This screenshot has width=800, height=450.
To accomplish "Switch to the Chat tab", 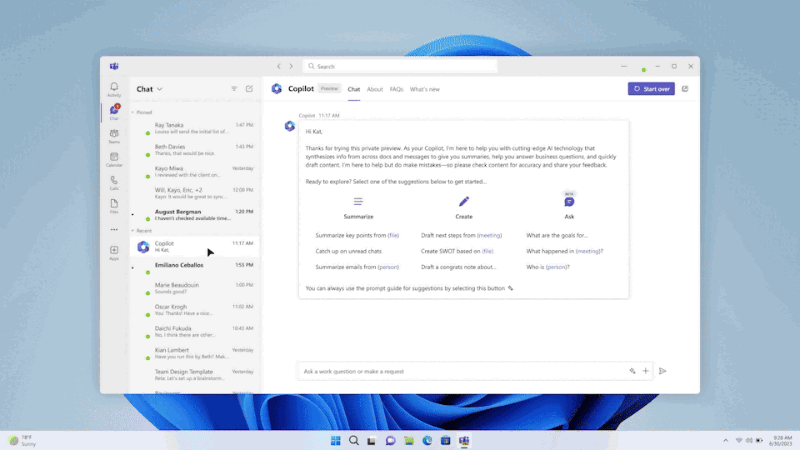I will coord(354,89).
